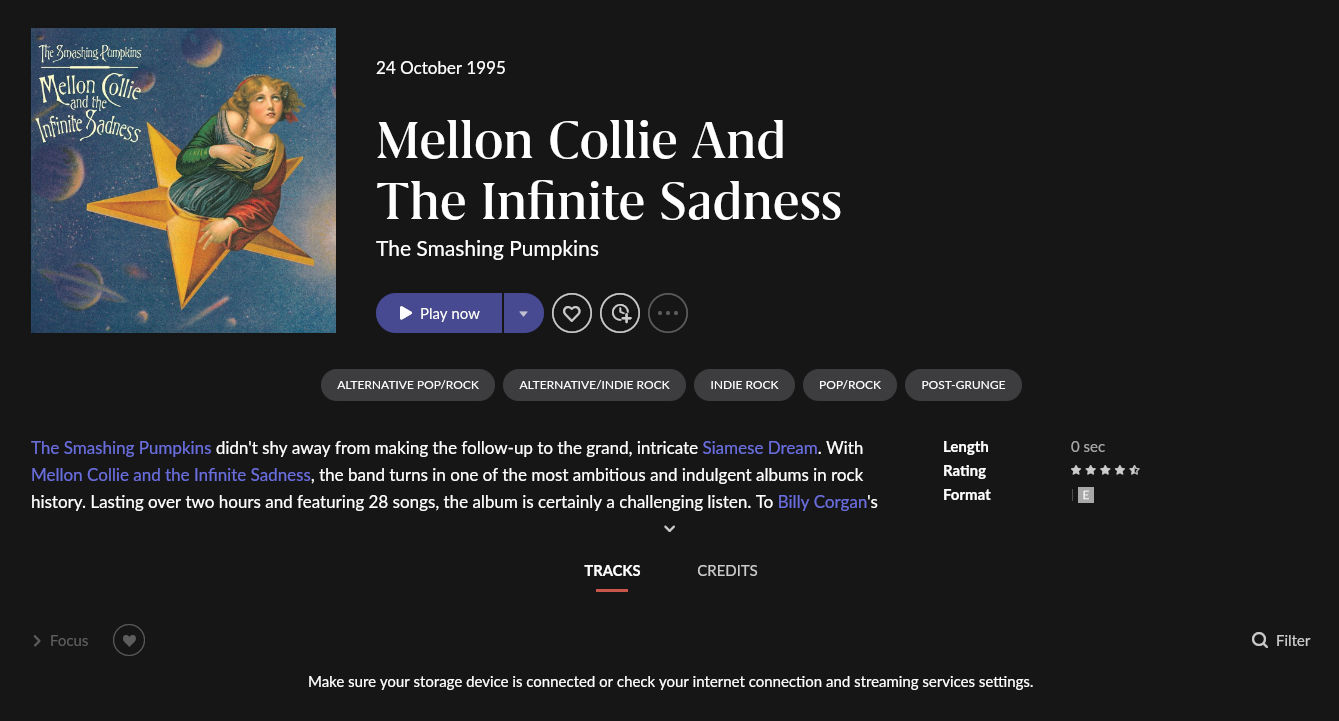Open the Siamese Dream link
Viewport: 1339px width, 721px height.
click(760, 447)
